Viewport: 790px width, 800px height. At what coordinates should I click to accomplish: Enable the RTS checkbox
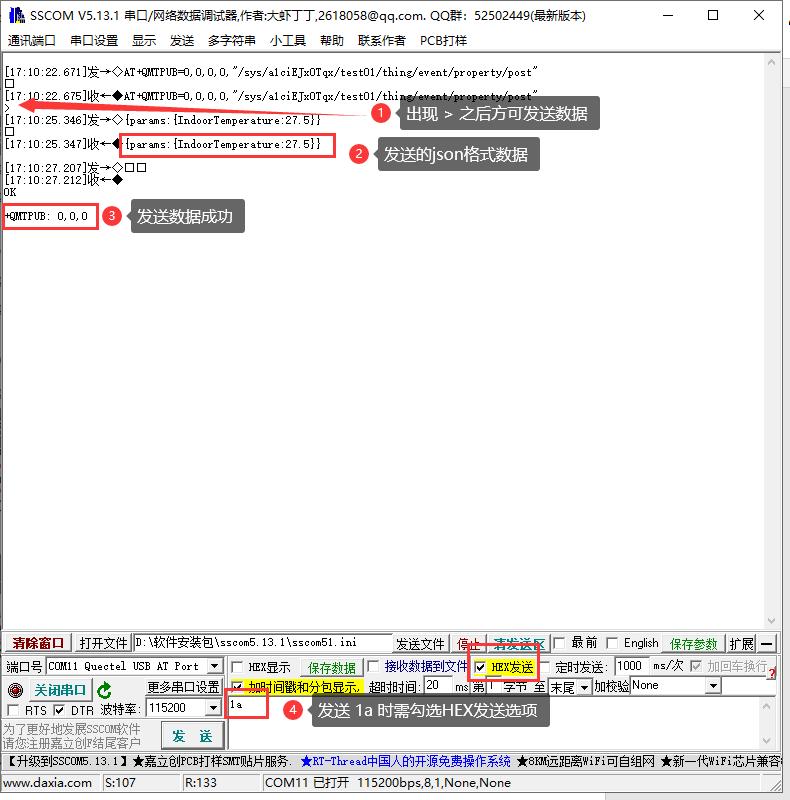pos(14,710)
